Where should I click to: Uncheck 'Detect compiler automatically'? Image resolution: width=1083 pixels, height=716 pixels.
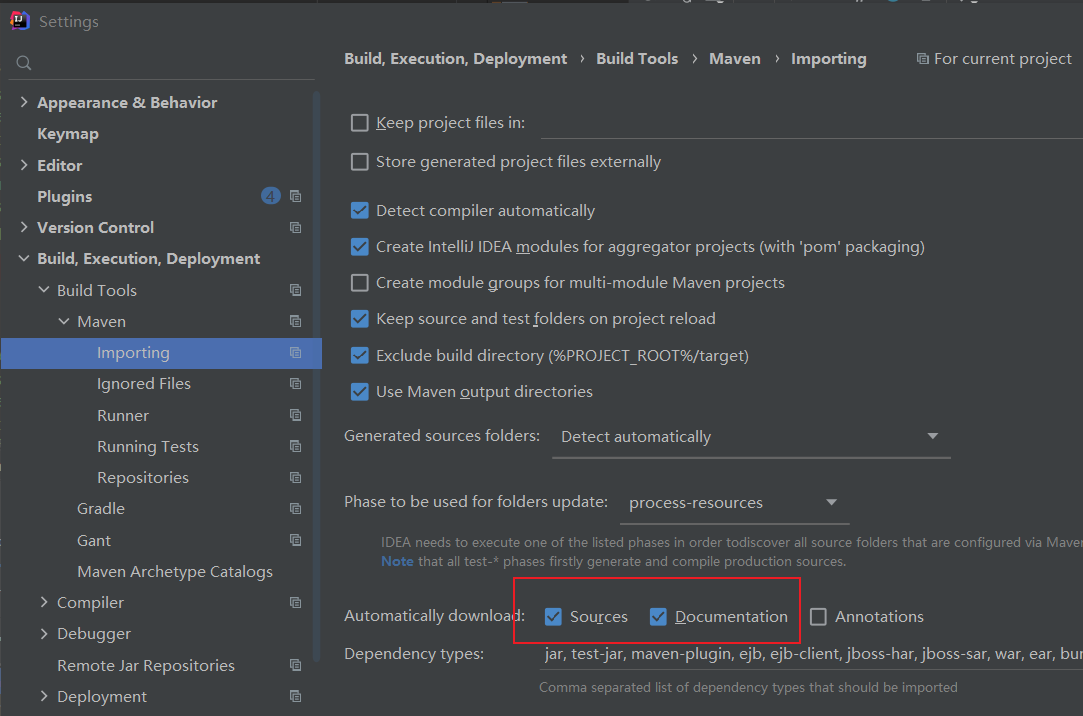360,211
